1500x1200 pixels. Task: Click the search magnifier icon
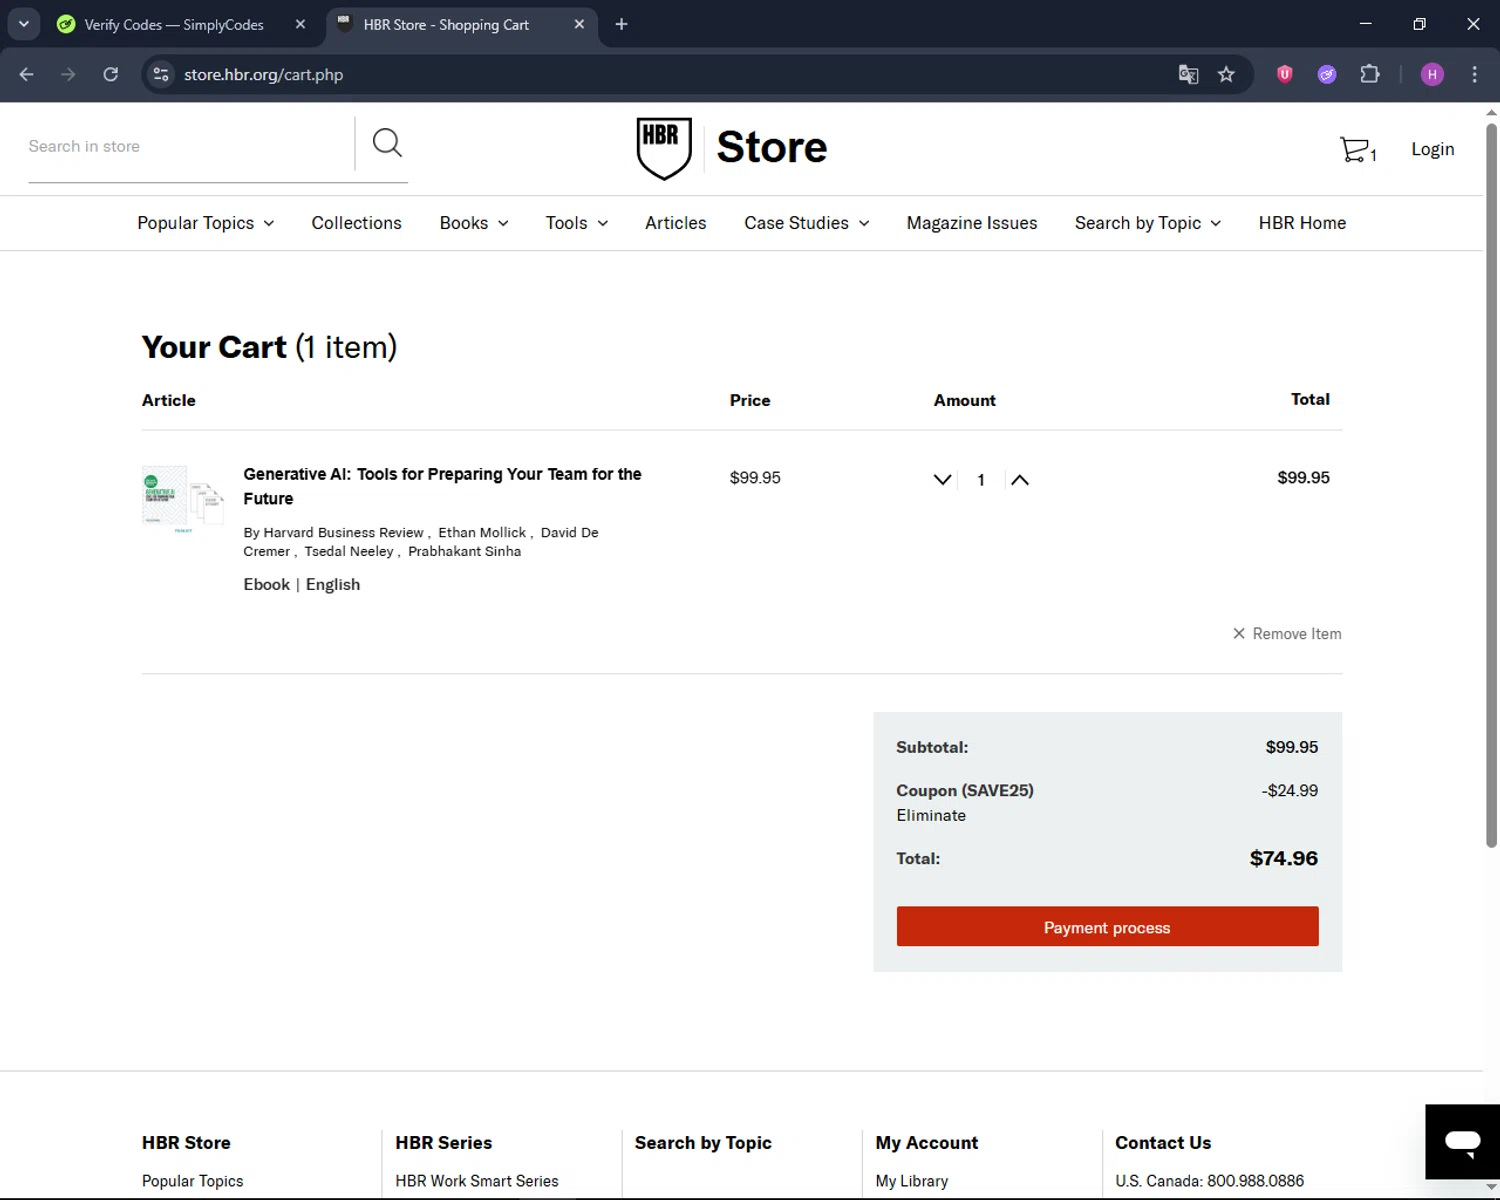tap(387, 144)
